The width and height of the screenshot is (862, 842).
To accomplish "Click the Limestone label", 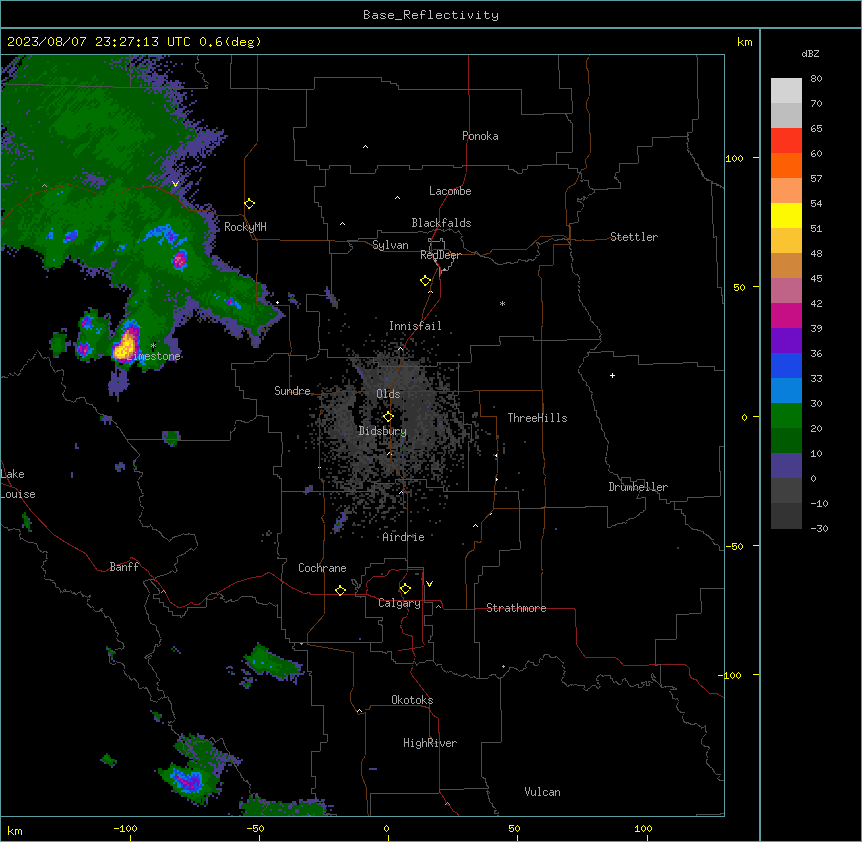I will 153,356.
